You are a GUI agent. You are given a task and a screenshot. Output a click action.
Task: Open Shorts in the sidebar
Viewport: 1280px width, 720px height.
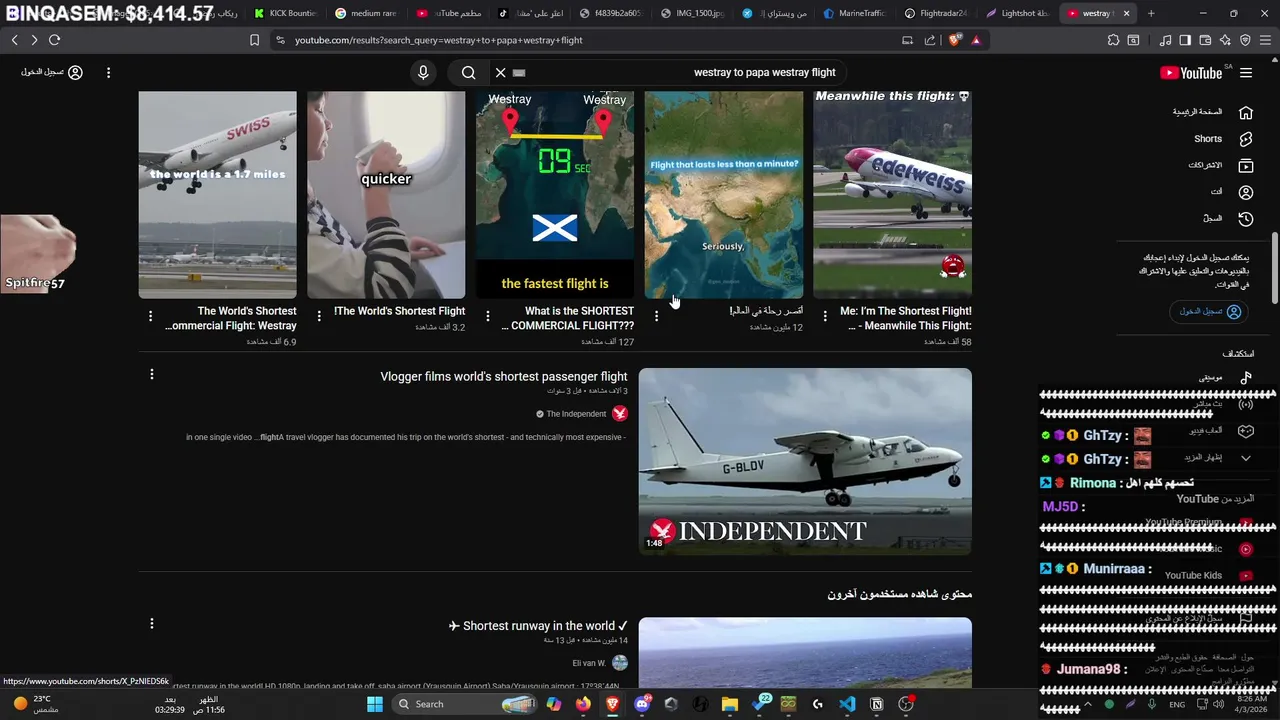coord(1223,139)
